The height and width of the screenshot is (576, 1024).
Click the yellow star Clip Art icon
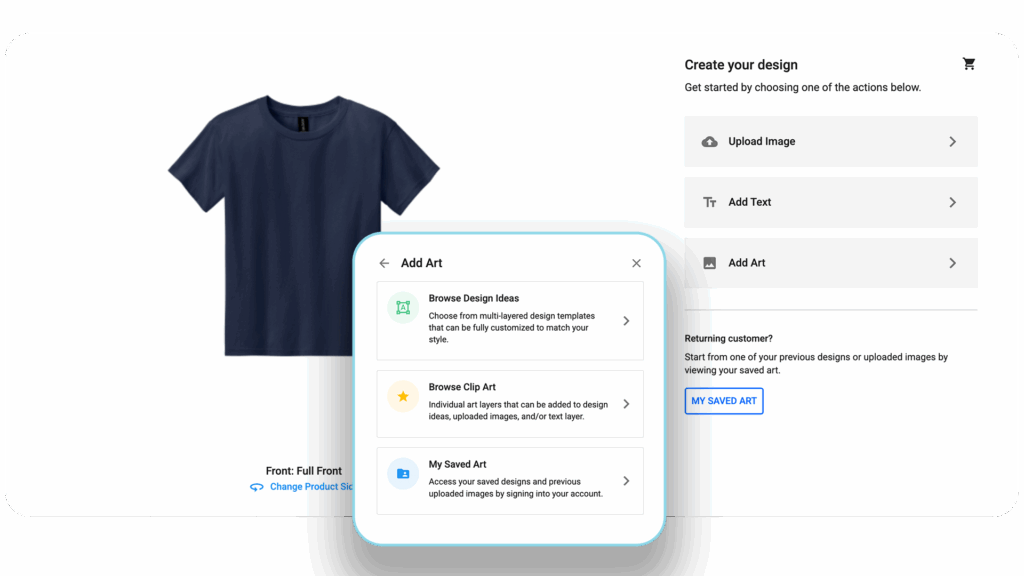click(403, 397)
